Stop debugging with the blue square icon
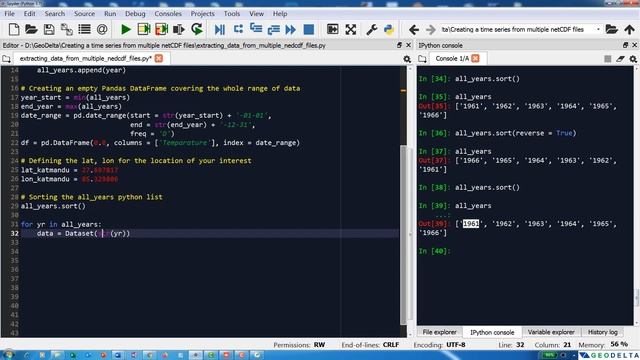This screenshot has height=360, width=640. click(x=309, y=29)
